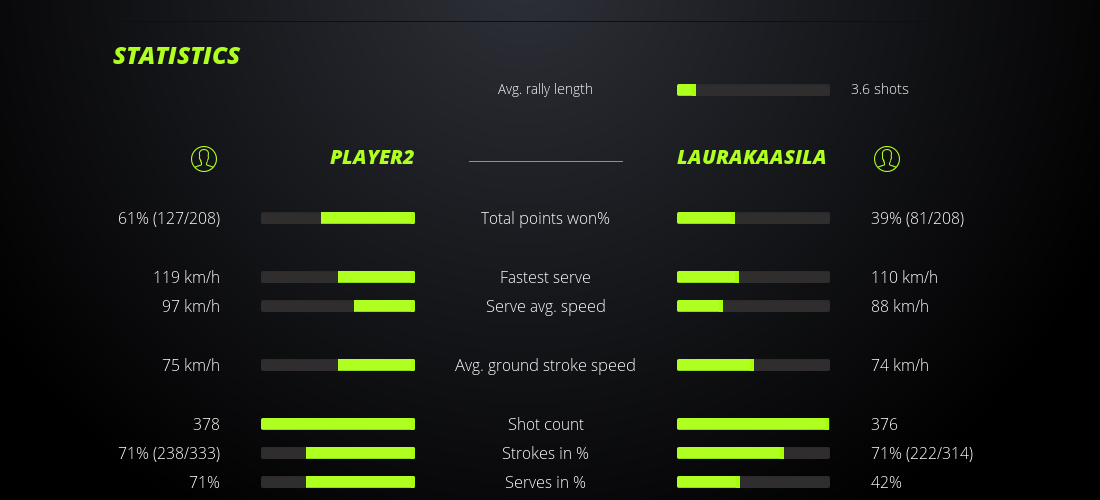This screenshot has height=500, width=1100.
Task: Select the Avg. rally length label
Action: [x=545, y=89]
